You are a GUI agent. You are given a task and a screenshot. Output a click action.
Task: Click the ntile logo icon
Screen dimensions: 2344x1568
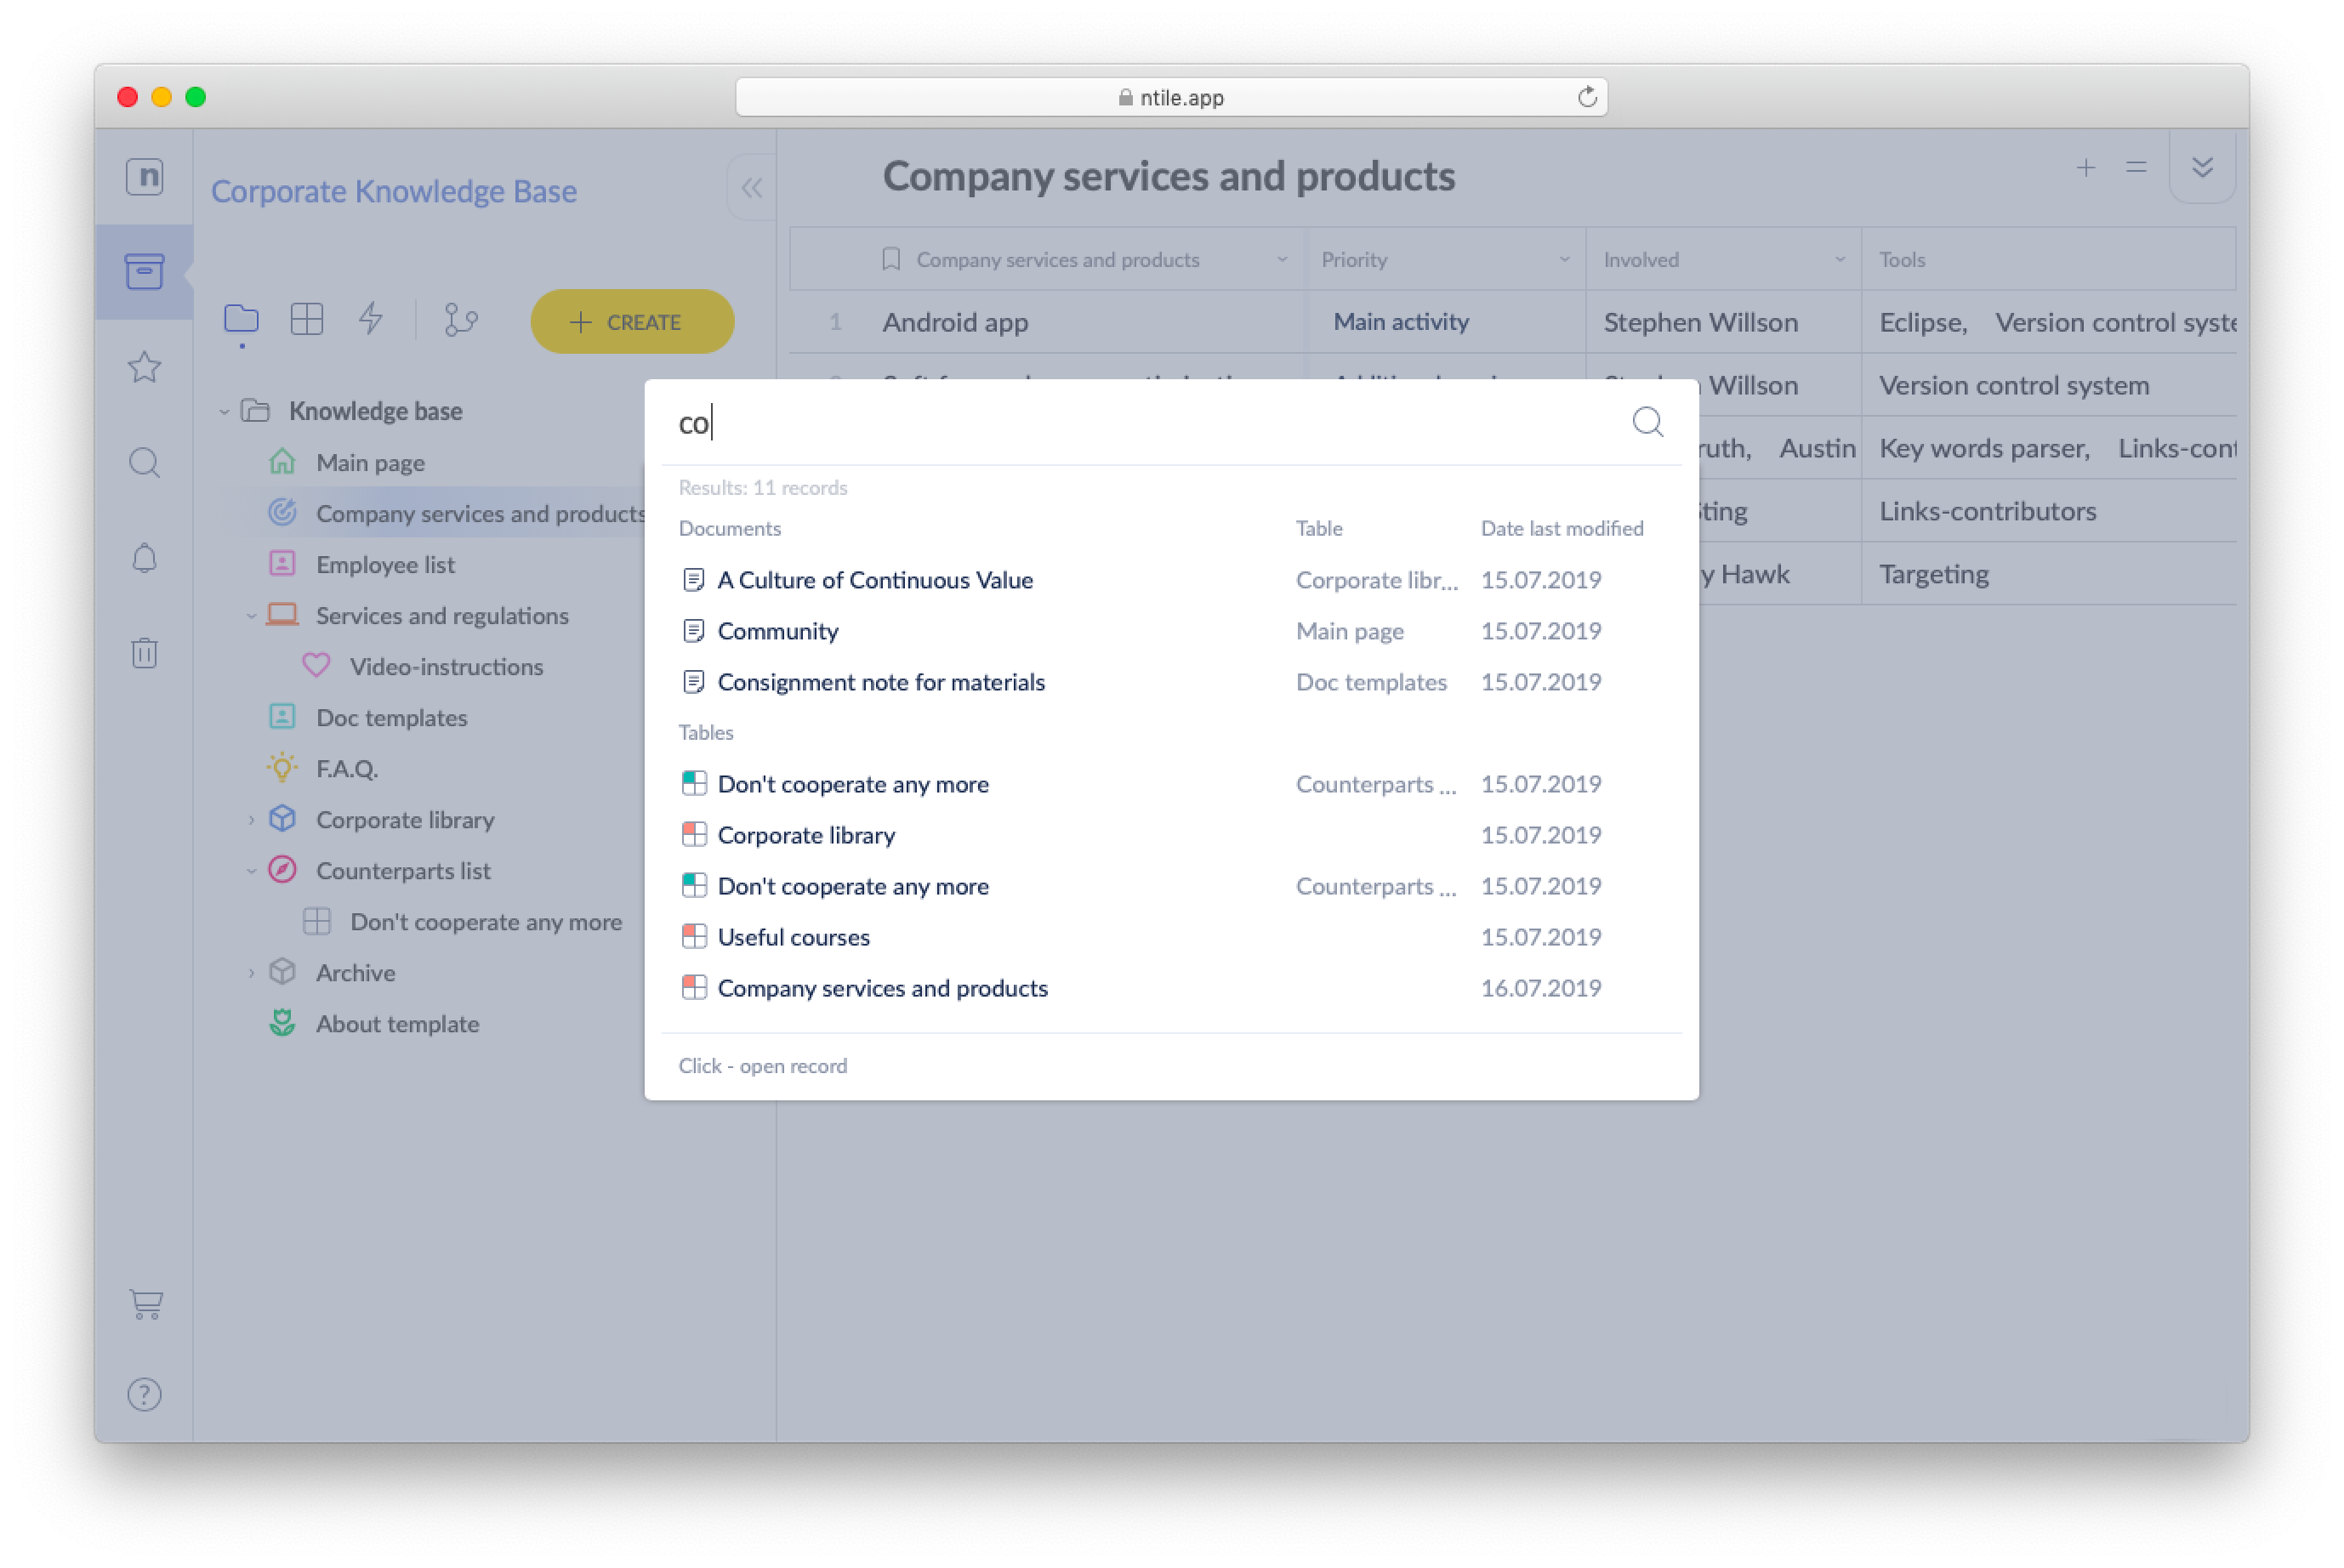click(145, 177)
